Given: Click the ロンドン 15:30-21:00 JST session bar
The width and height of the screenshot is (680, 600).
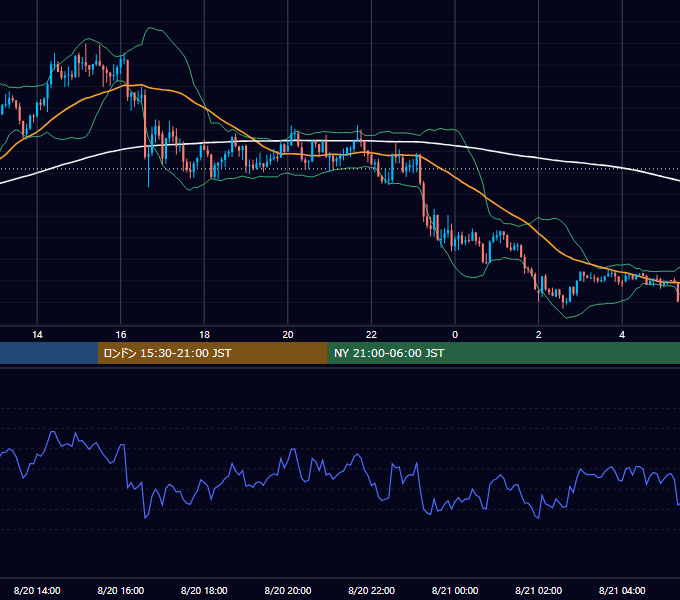Looking at the screenshot, I should point(212,353).
